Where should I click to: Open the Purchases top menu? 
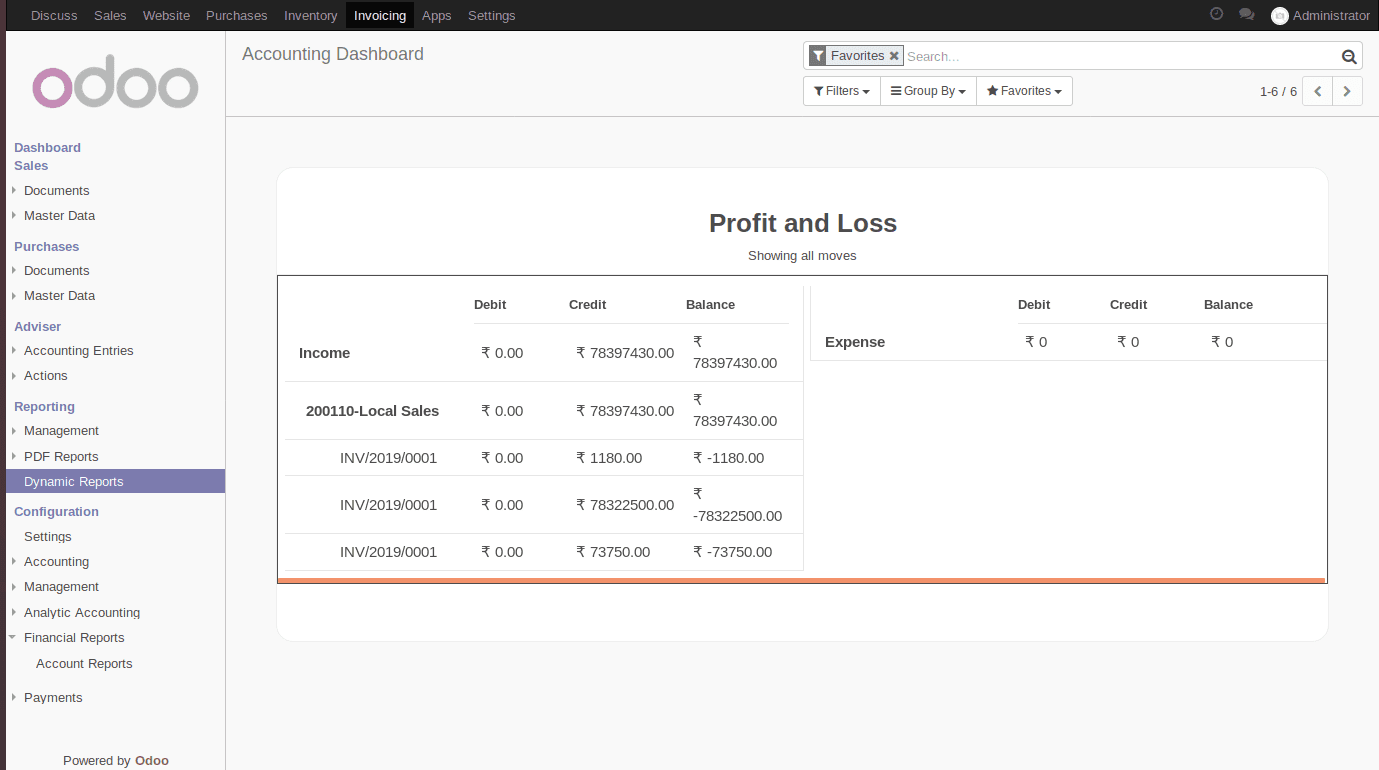[237, 15]
